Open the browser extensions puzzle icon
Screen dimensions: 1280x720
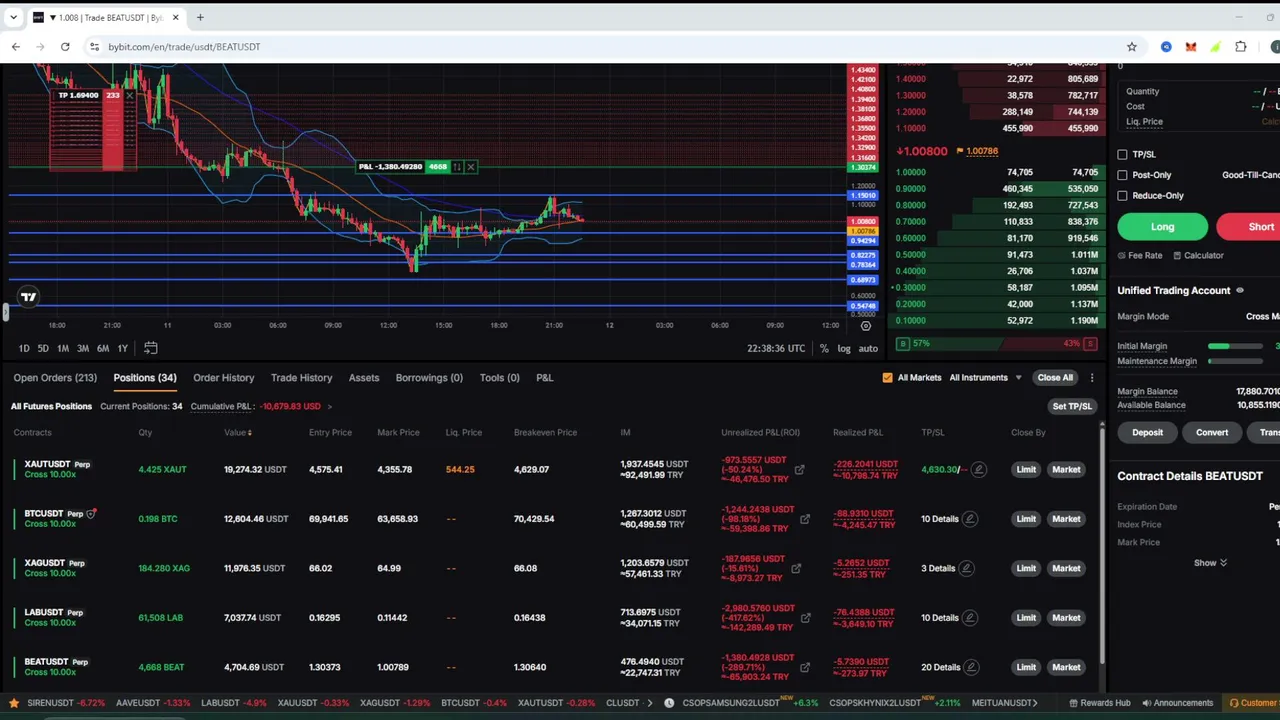[1241, 47]
